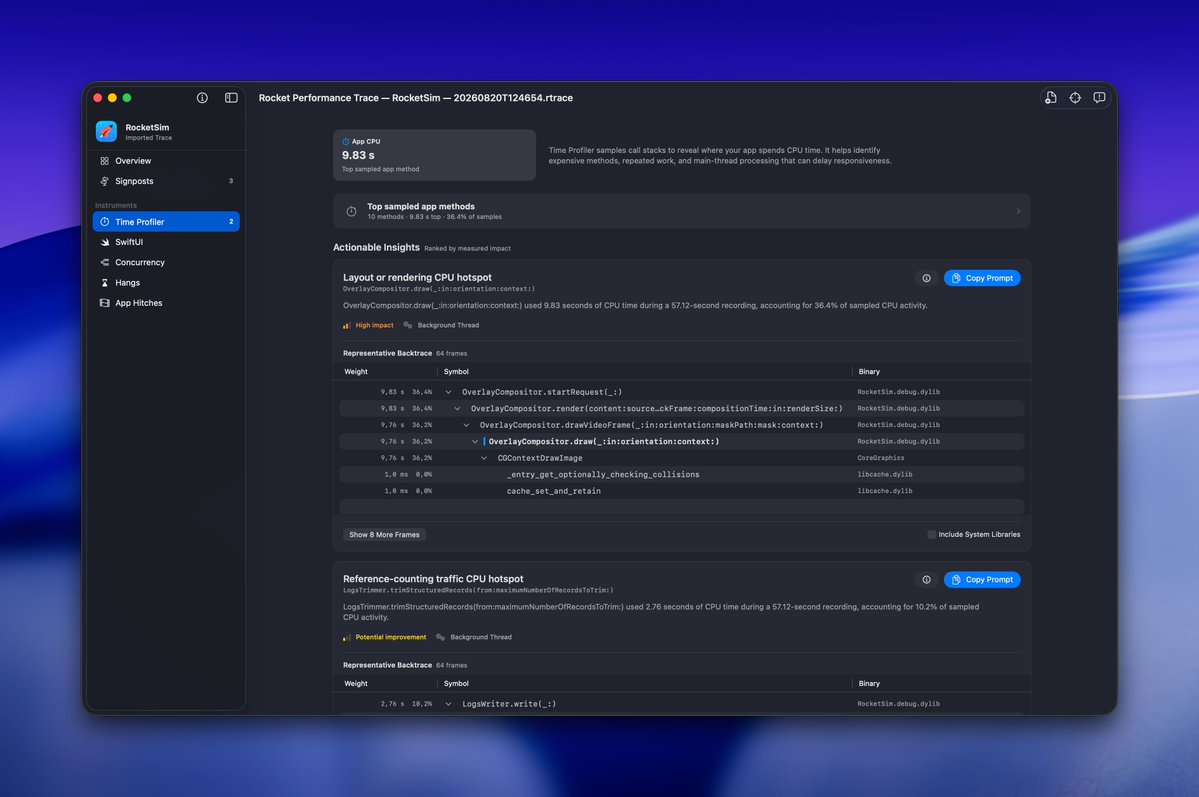1199x797 pixels.
Task: Click the Weight column header in first backtrace
Action: pos(356,372)
